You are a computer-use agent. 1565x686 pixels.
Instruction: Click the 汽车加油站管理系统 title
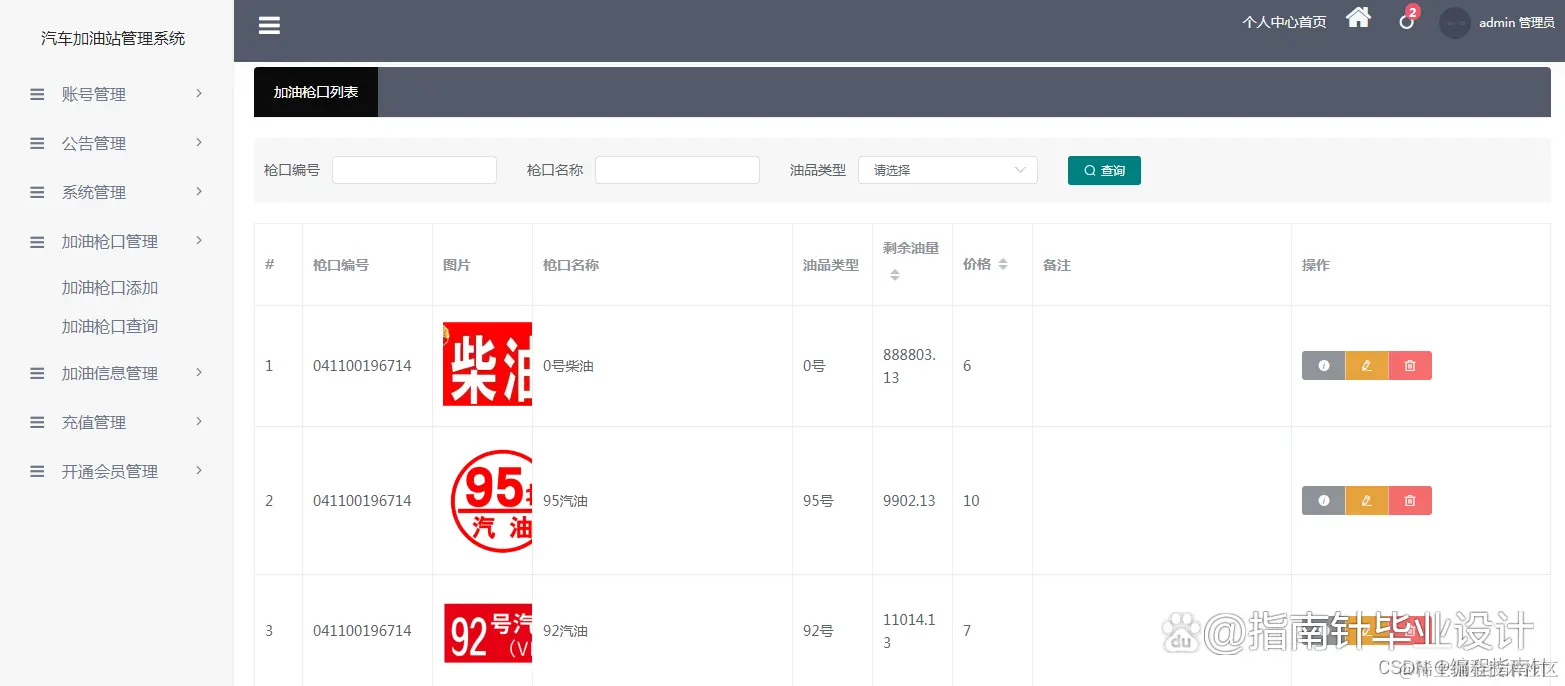coord(113,39)
